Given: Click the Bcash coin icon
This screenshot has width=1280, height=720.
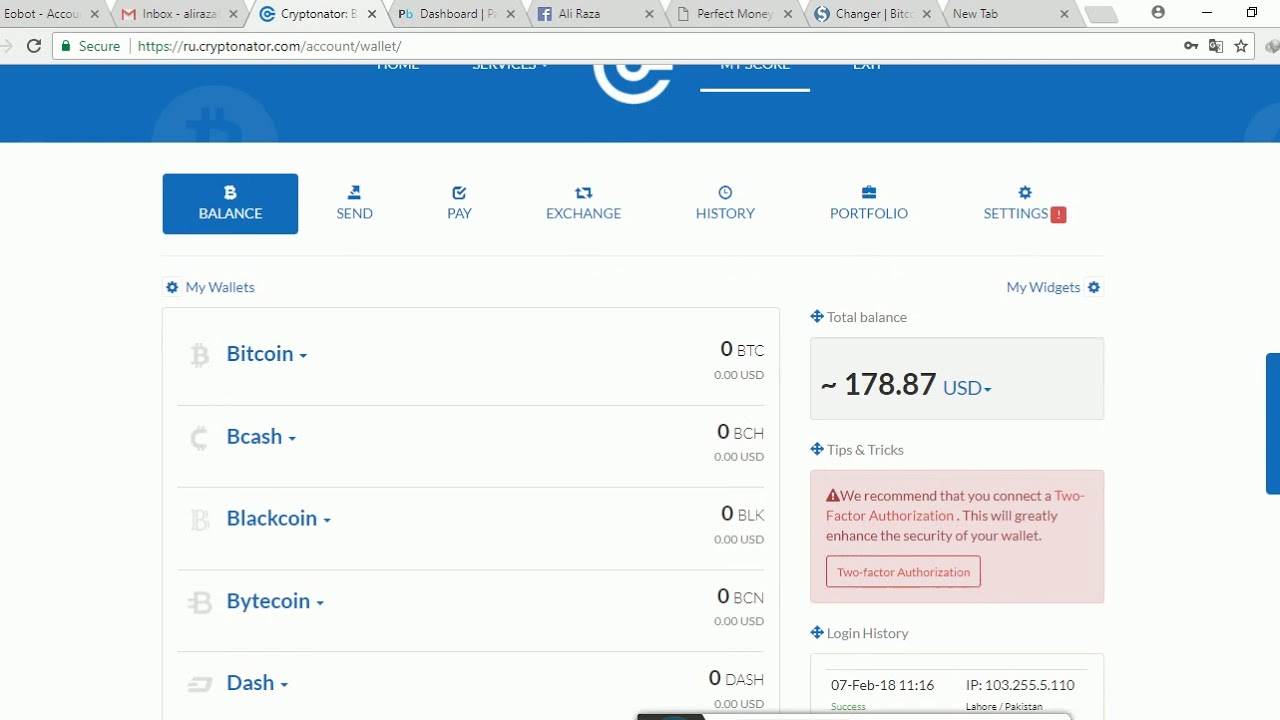Looking at the screenshot, I should (x=200, y=437).
